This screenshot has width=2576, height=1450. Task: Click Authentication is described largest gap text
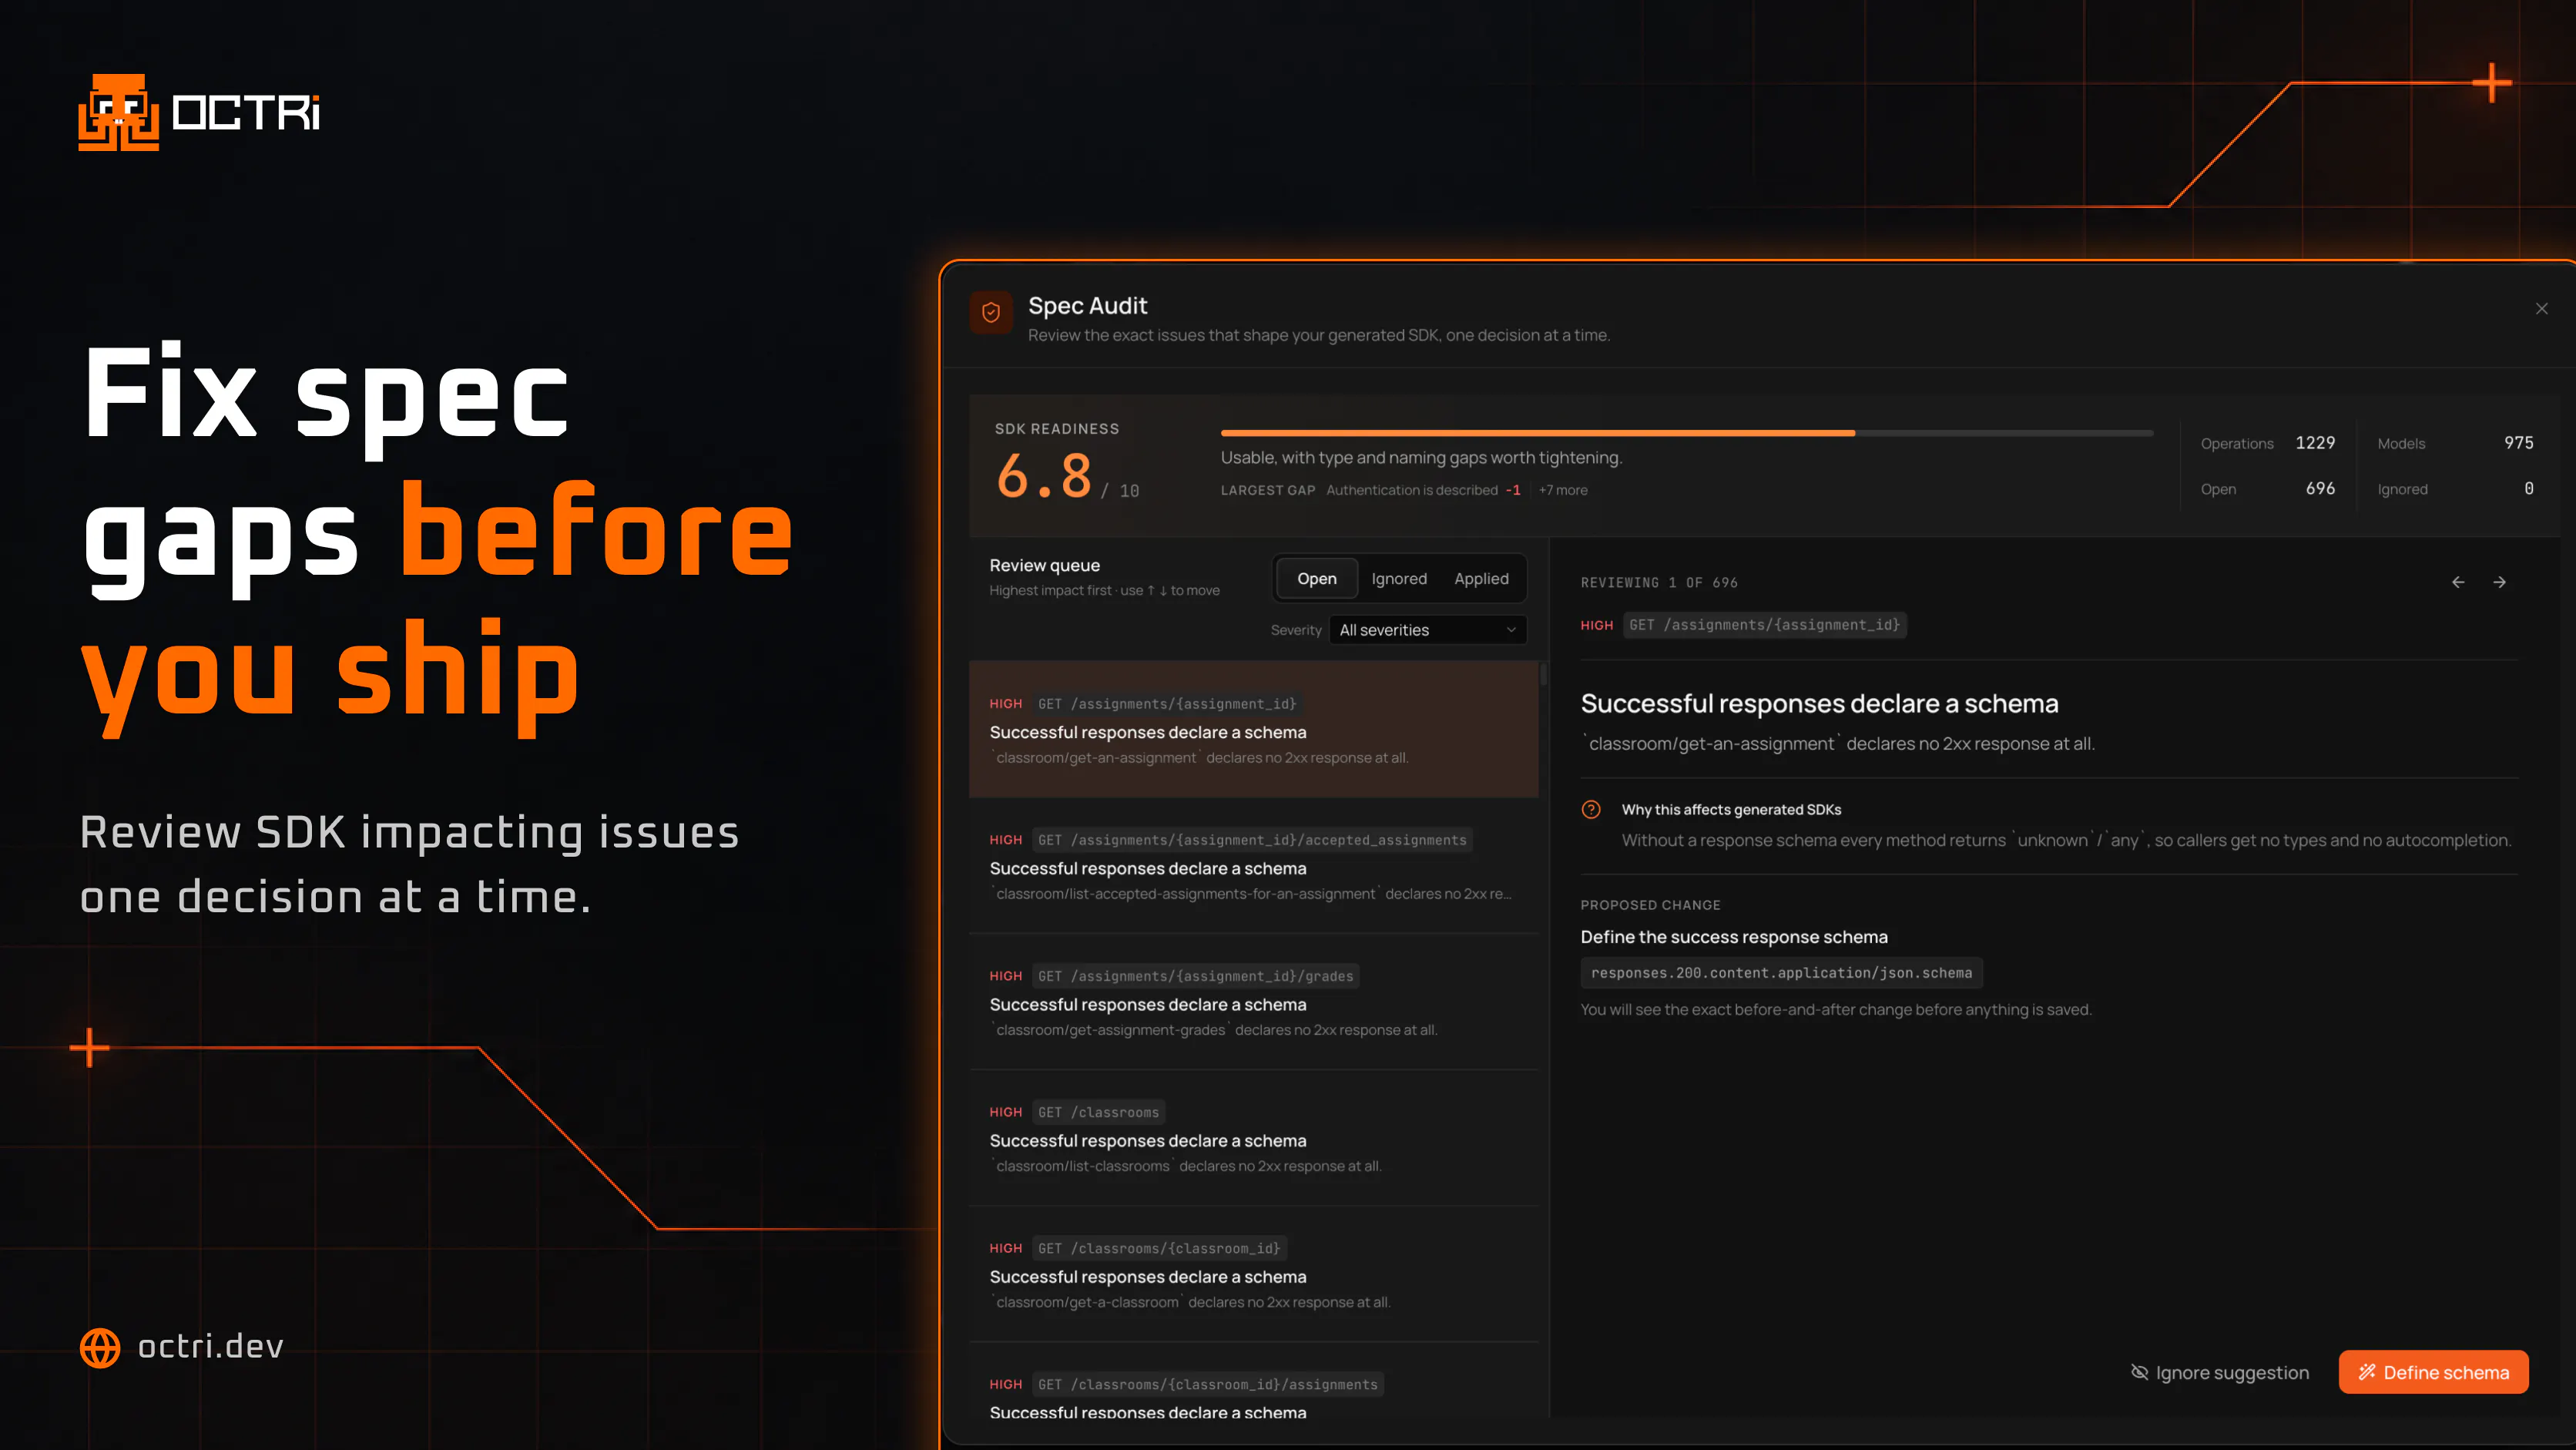pyautogui.click(x=1411, y=490)
